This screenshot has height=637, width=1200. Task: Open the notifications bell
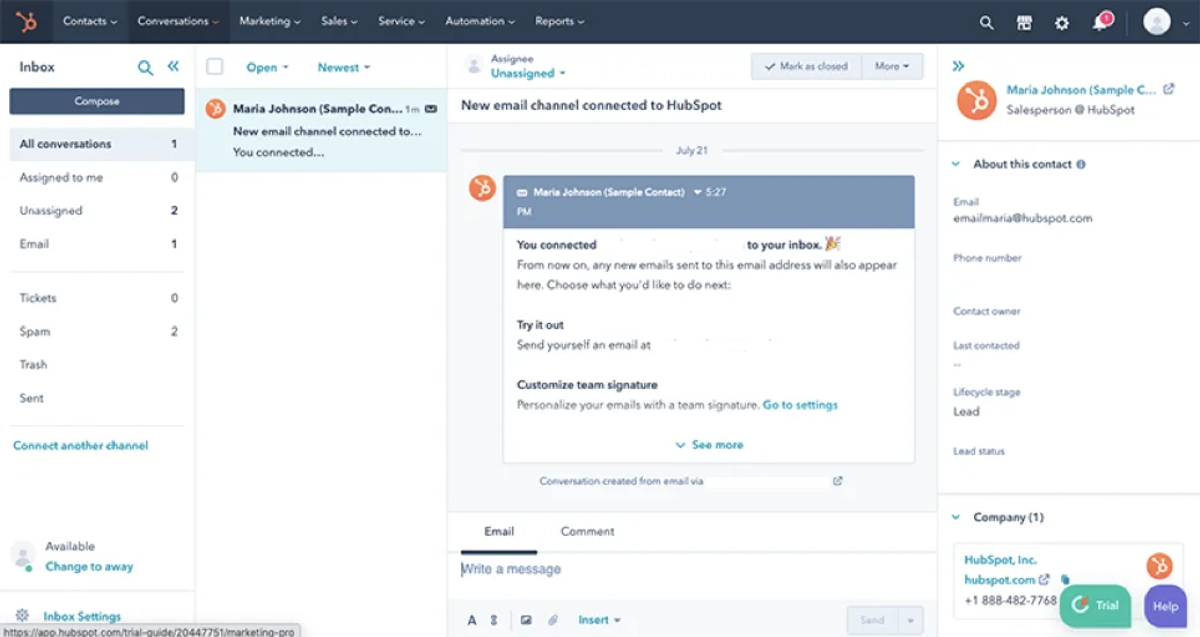tap(1100, 22)
